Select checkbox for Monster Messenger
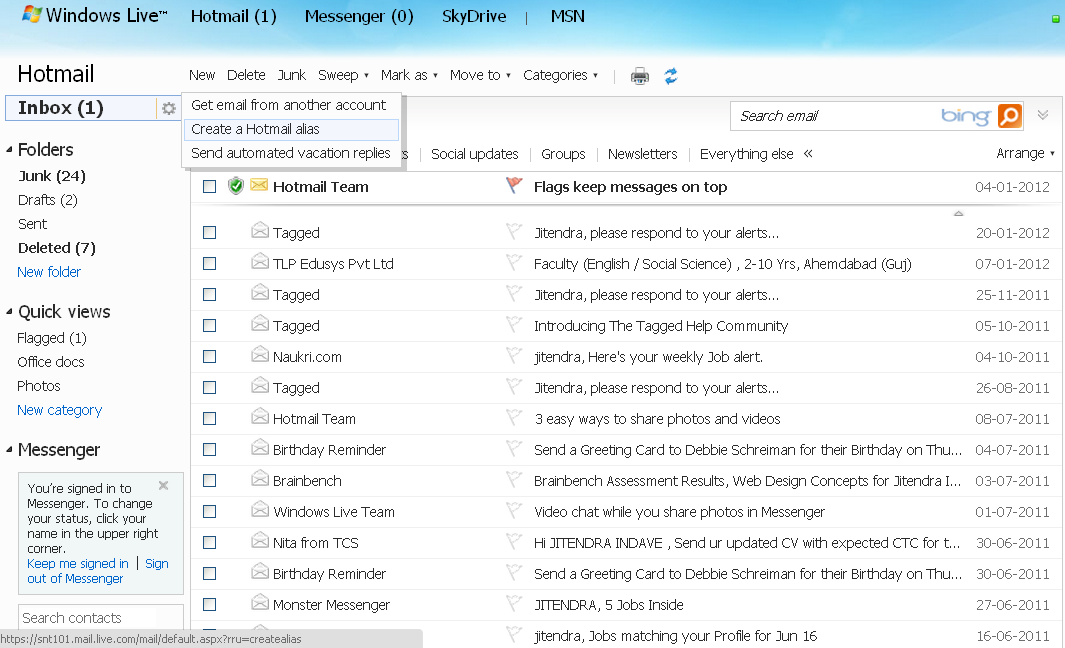Viewport: 1065px width, 648px height. [209, 605]
